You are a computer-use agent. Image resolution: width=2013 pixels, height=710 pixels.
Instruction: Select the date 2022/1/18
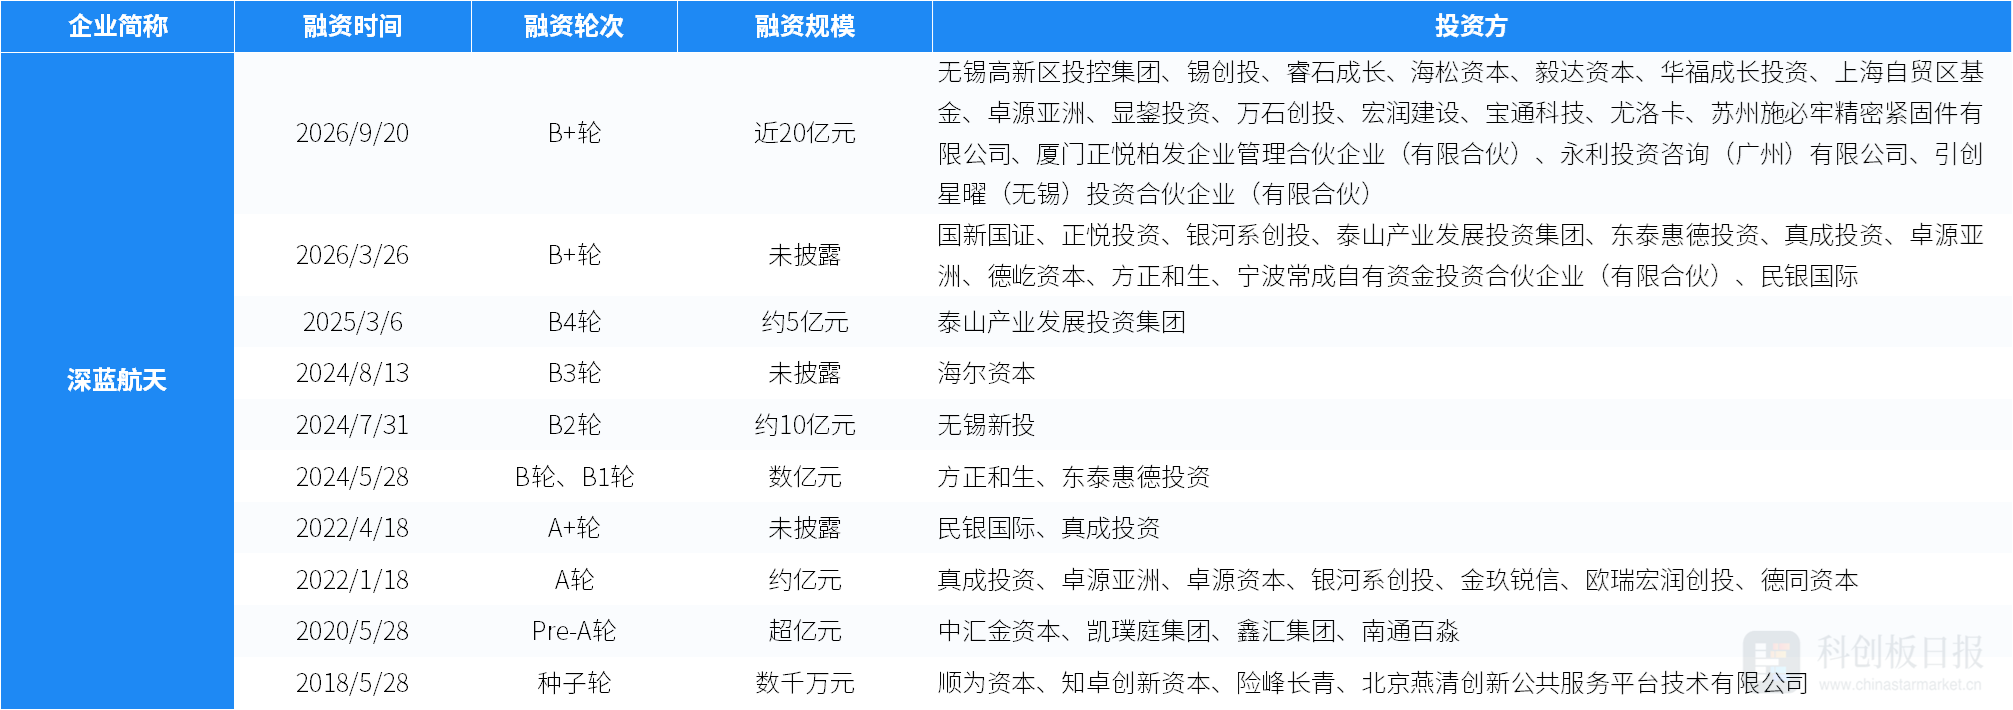pos(353,580)
